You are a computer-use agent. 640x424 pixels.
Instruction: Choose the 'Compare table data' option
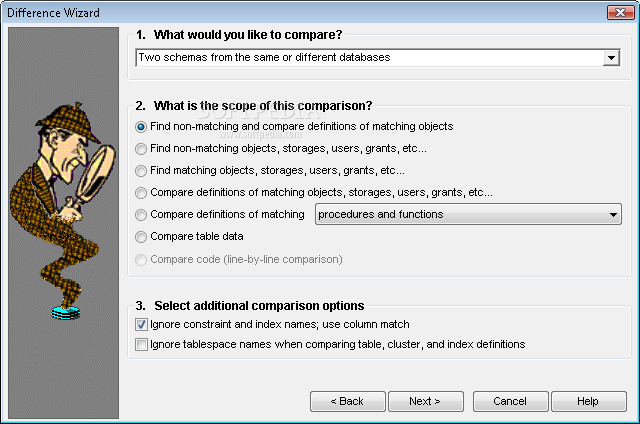141,237
